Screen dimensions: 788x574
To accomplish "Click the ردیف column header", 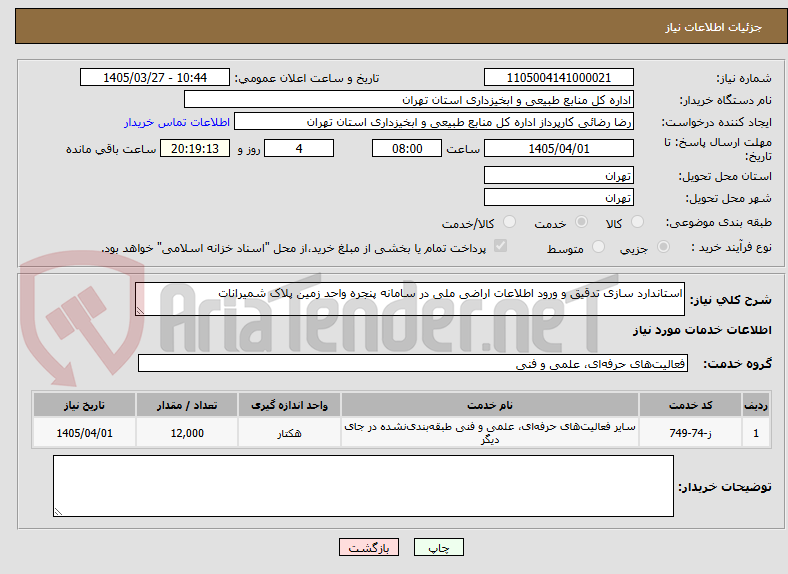I will tap(756, 405).
